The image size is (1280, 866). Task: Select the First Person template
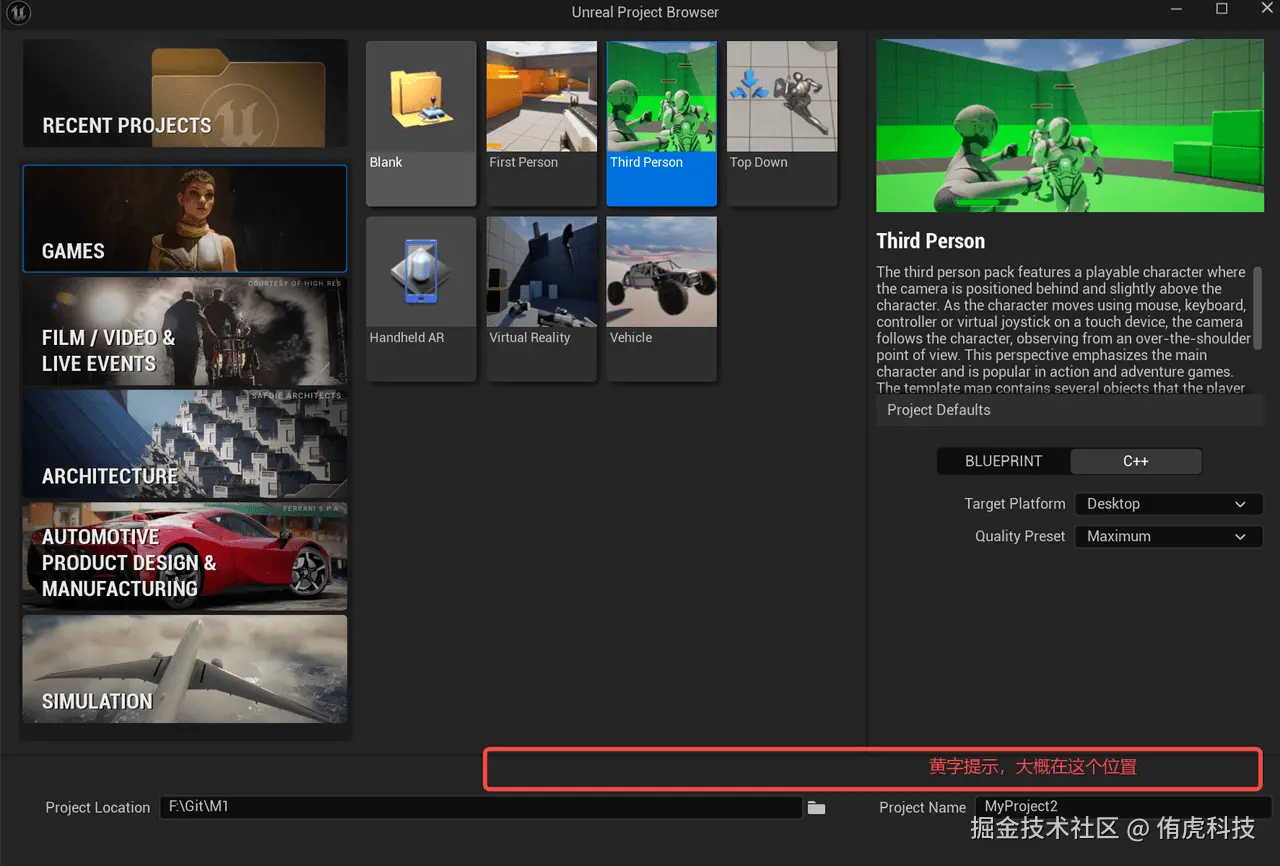click(x=541, y=124)
